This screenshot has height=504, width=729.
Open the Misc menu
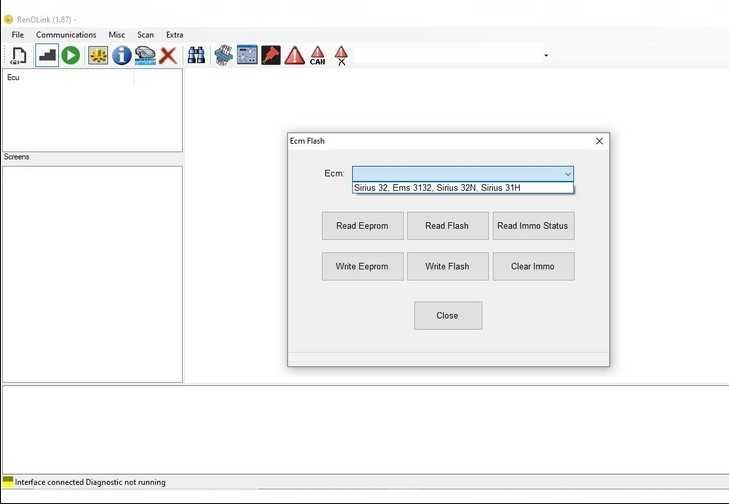[117, 35]
